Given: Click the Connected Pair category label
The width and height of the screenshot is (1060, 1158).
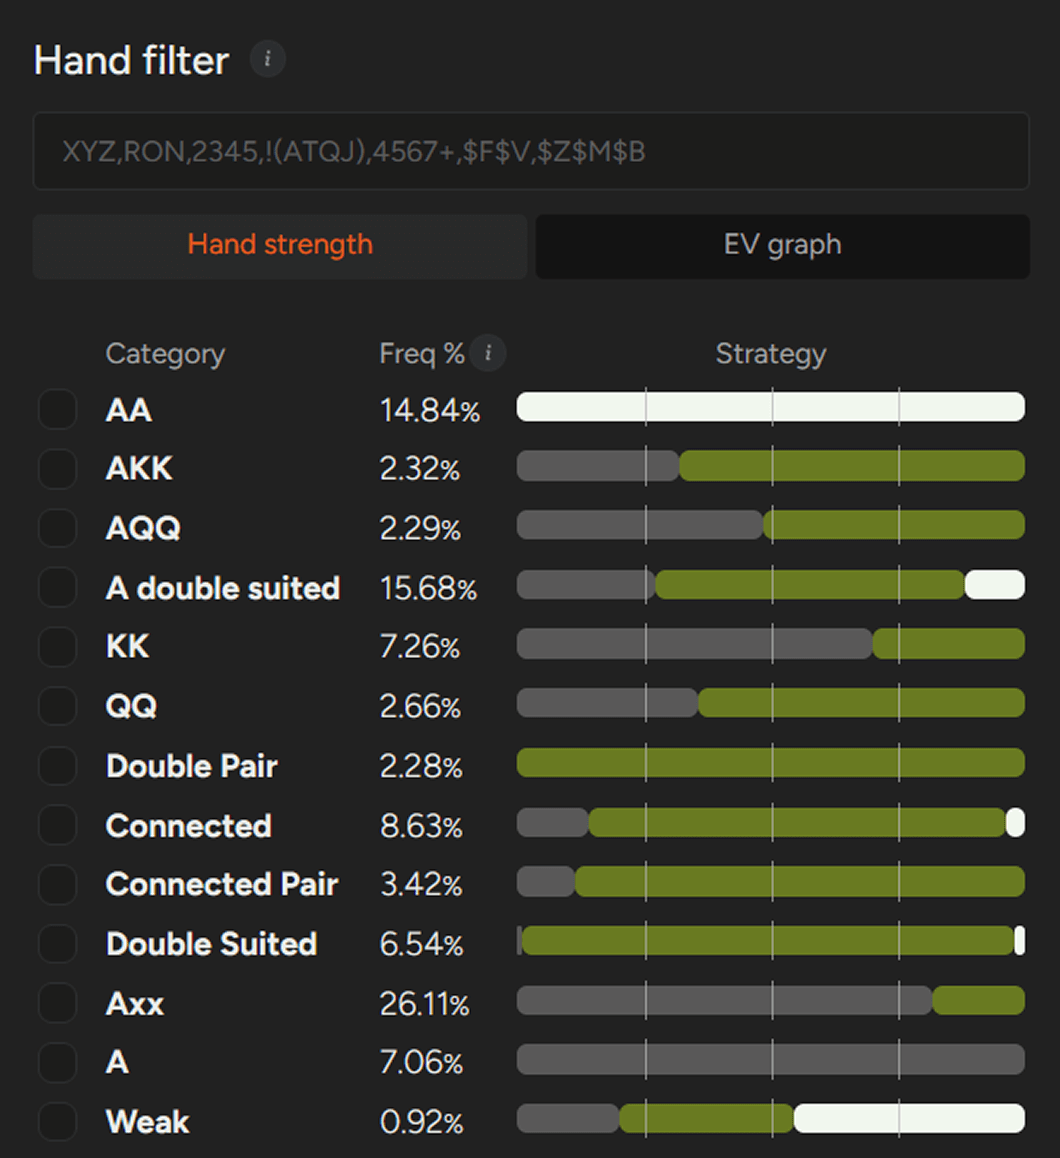Looking at the screenshot, I should (x=222, y=885).
